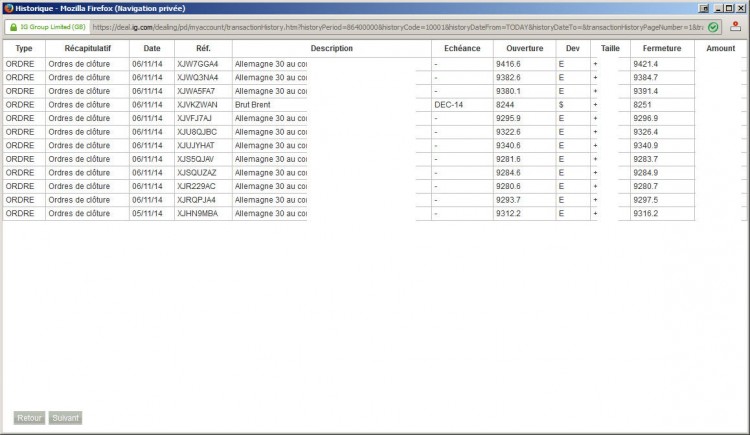Click the IG Group Limited (GB) identity label
Screen dimensions: 750x435
pyautogui.click(x=53, y=27)
